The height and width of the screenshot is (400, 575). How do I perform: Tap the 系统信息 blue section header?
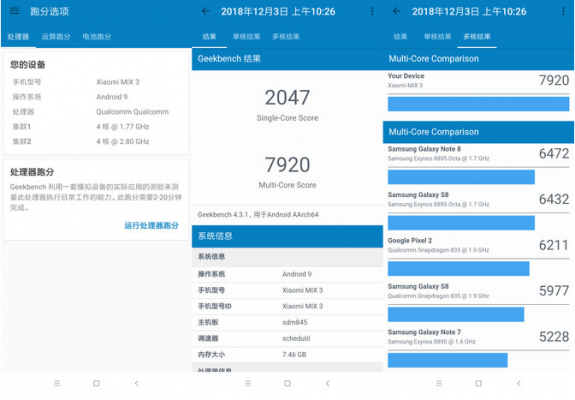pos(287,236)
